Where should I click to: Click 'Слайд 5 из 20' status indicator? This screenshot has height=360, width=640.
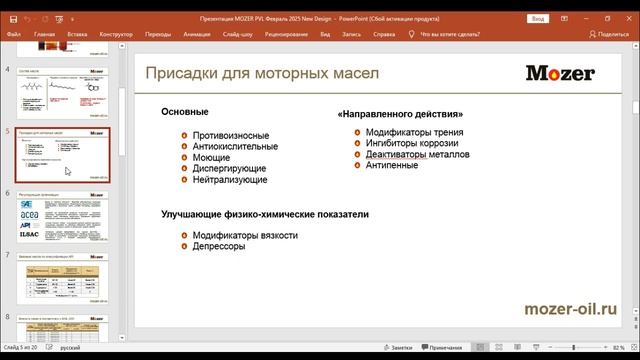point(20,347)
